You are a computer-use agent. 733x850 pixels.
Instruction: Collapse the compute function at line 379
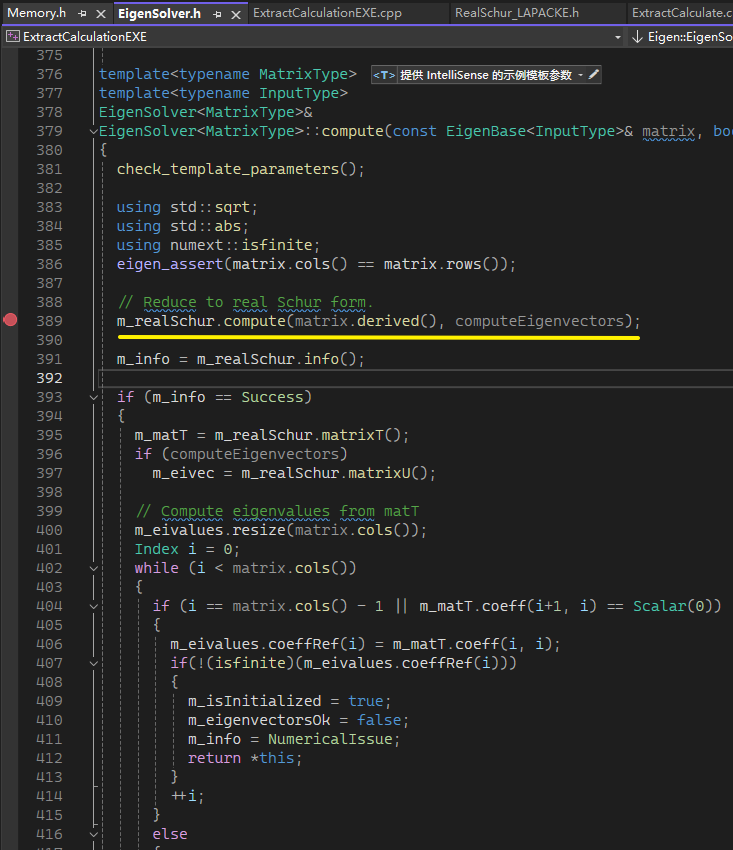(93, 131)
